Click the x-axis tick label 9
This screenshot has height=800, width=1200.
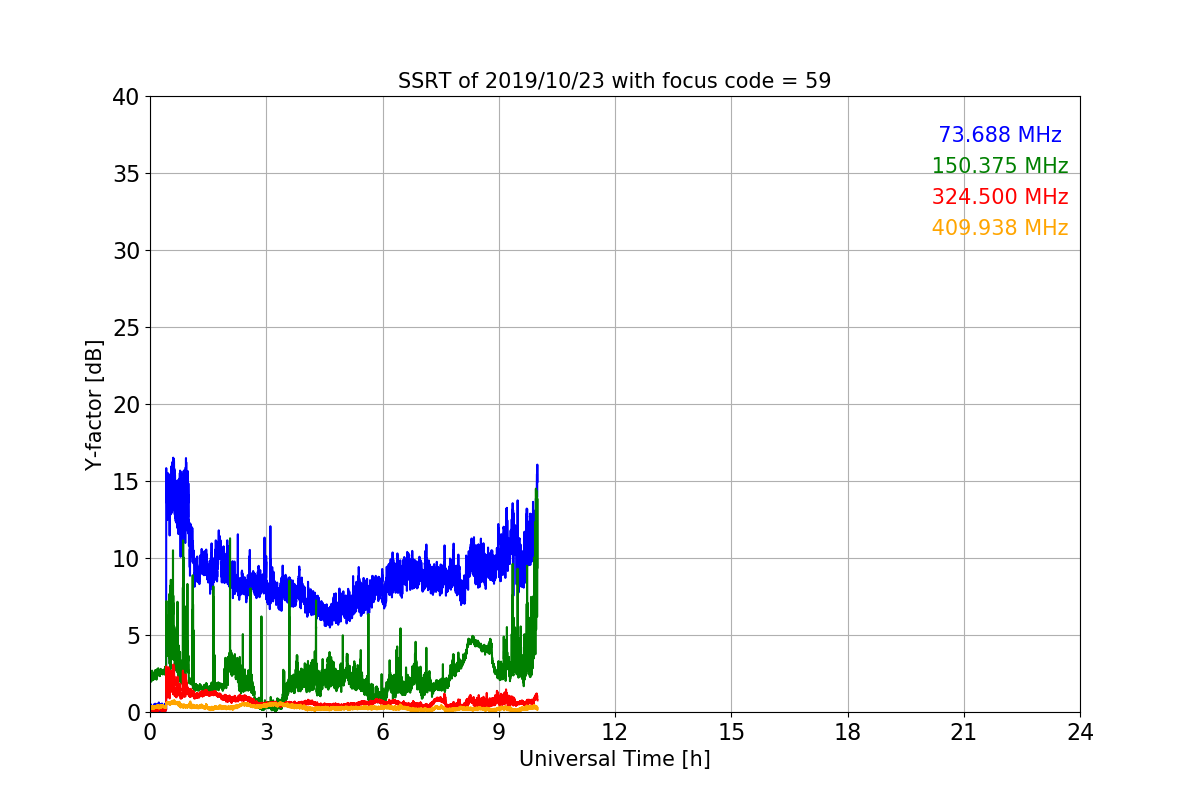coord(498,732)
